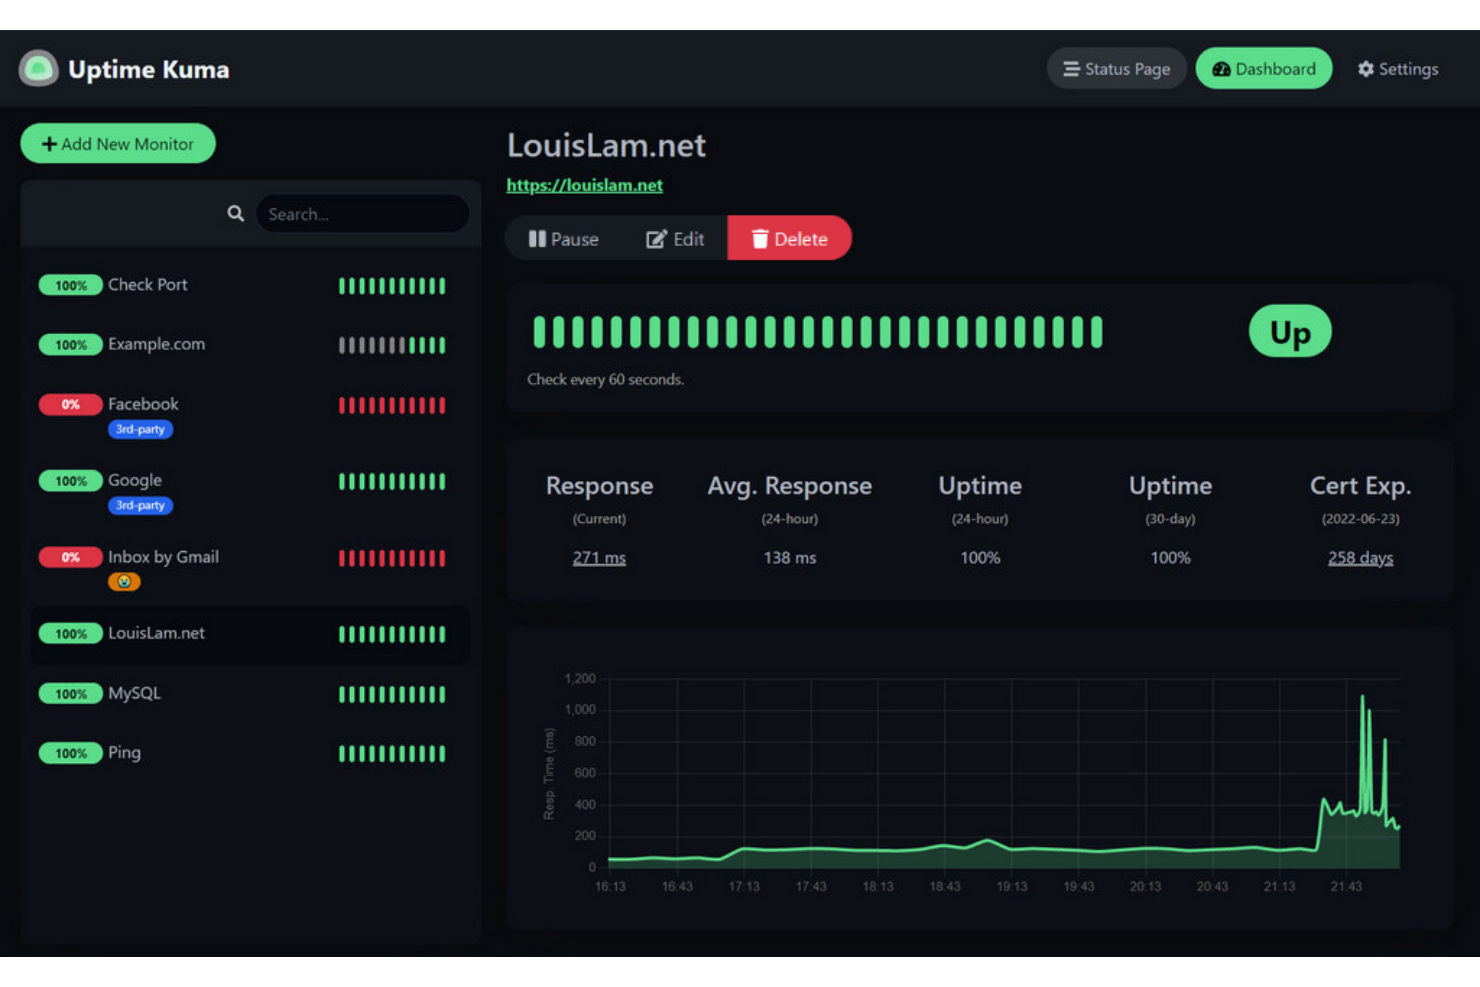Click the green Up status badge
1480x987 pixels.
click(x=1290, y=331)
